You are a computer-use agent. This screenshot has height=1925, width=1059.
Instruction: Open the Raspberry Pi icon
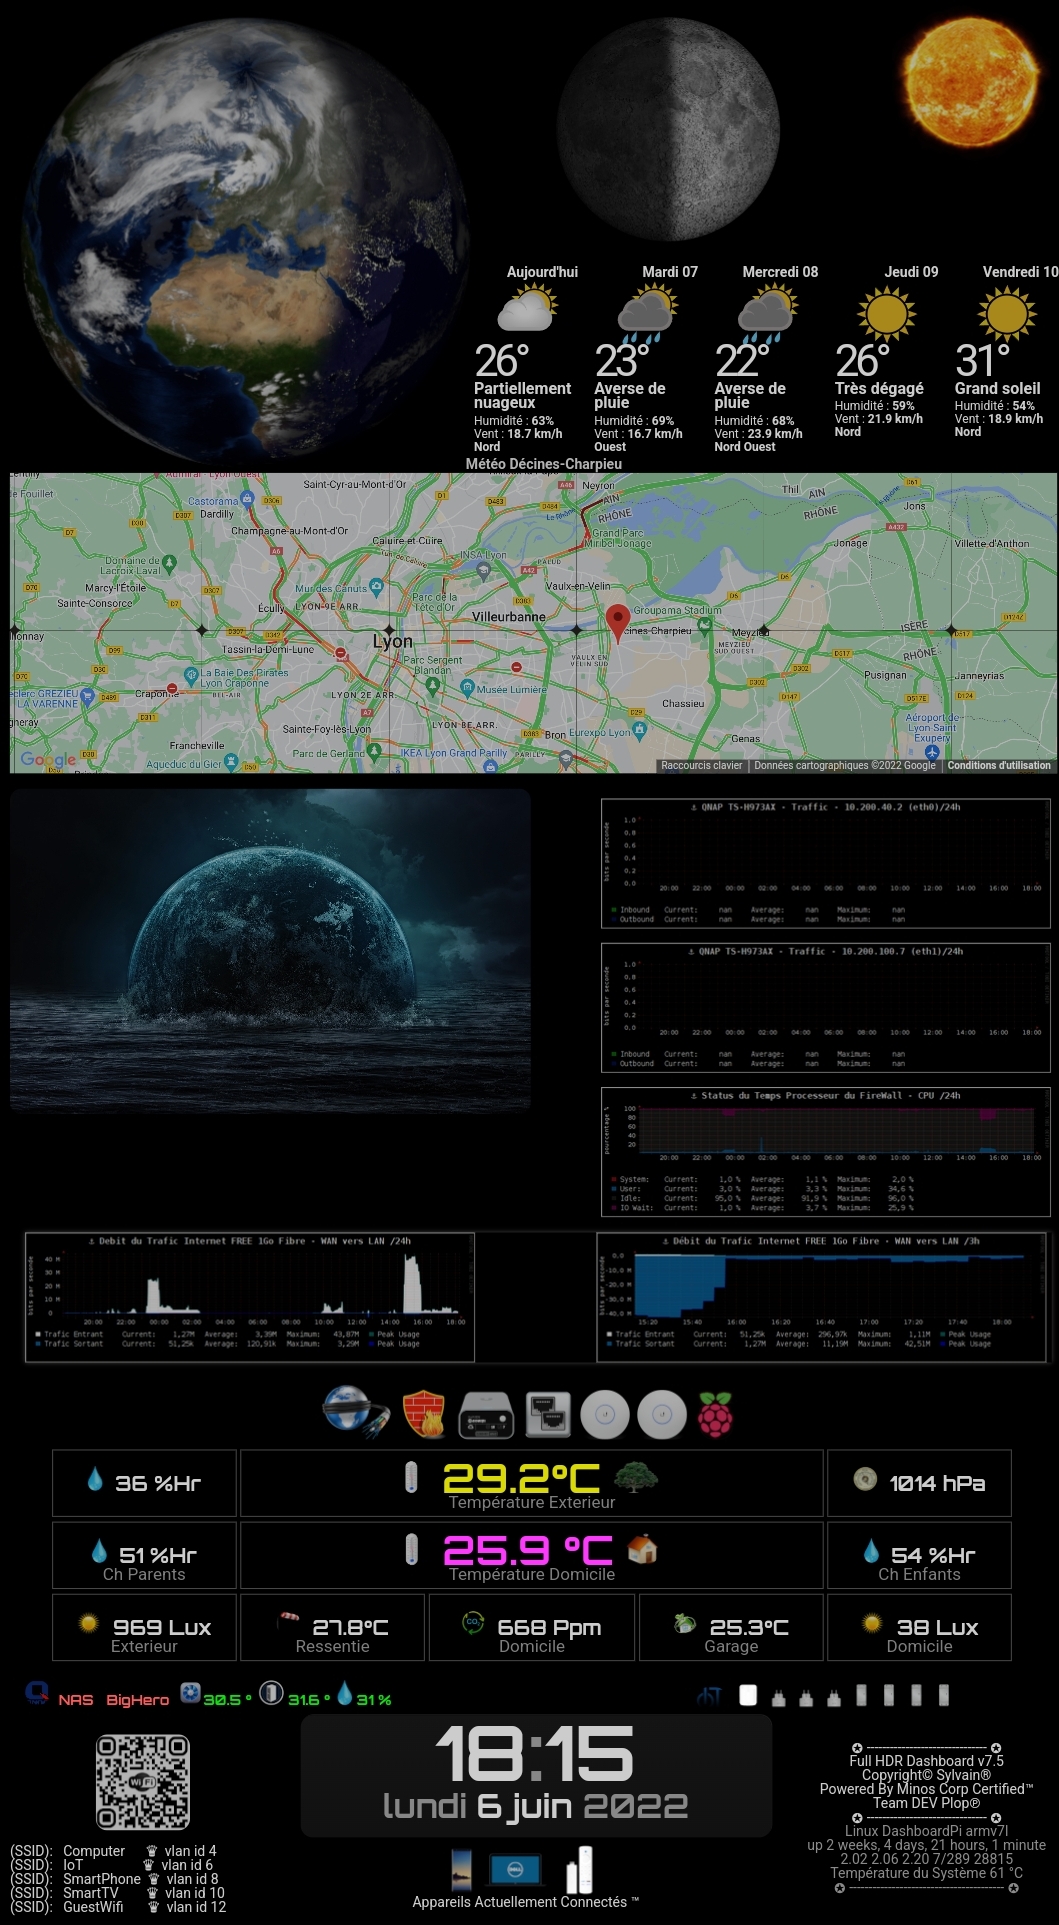[715, 1415]
